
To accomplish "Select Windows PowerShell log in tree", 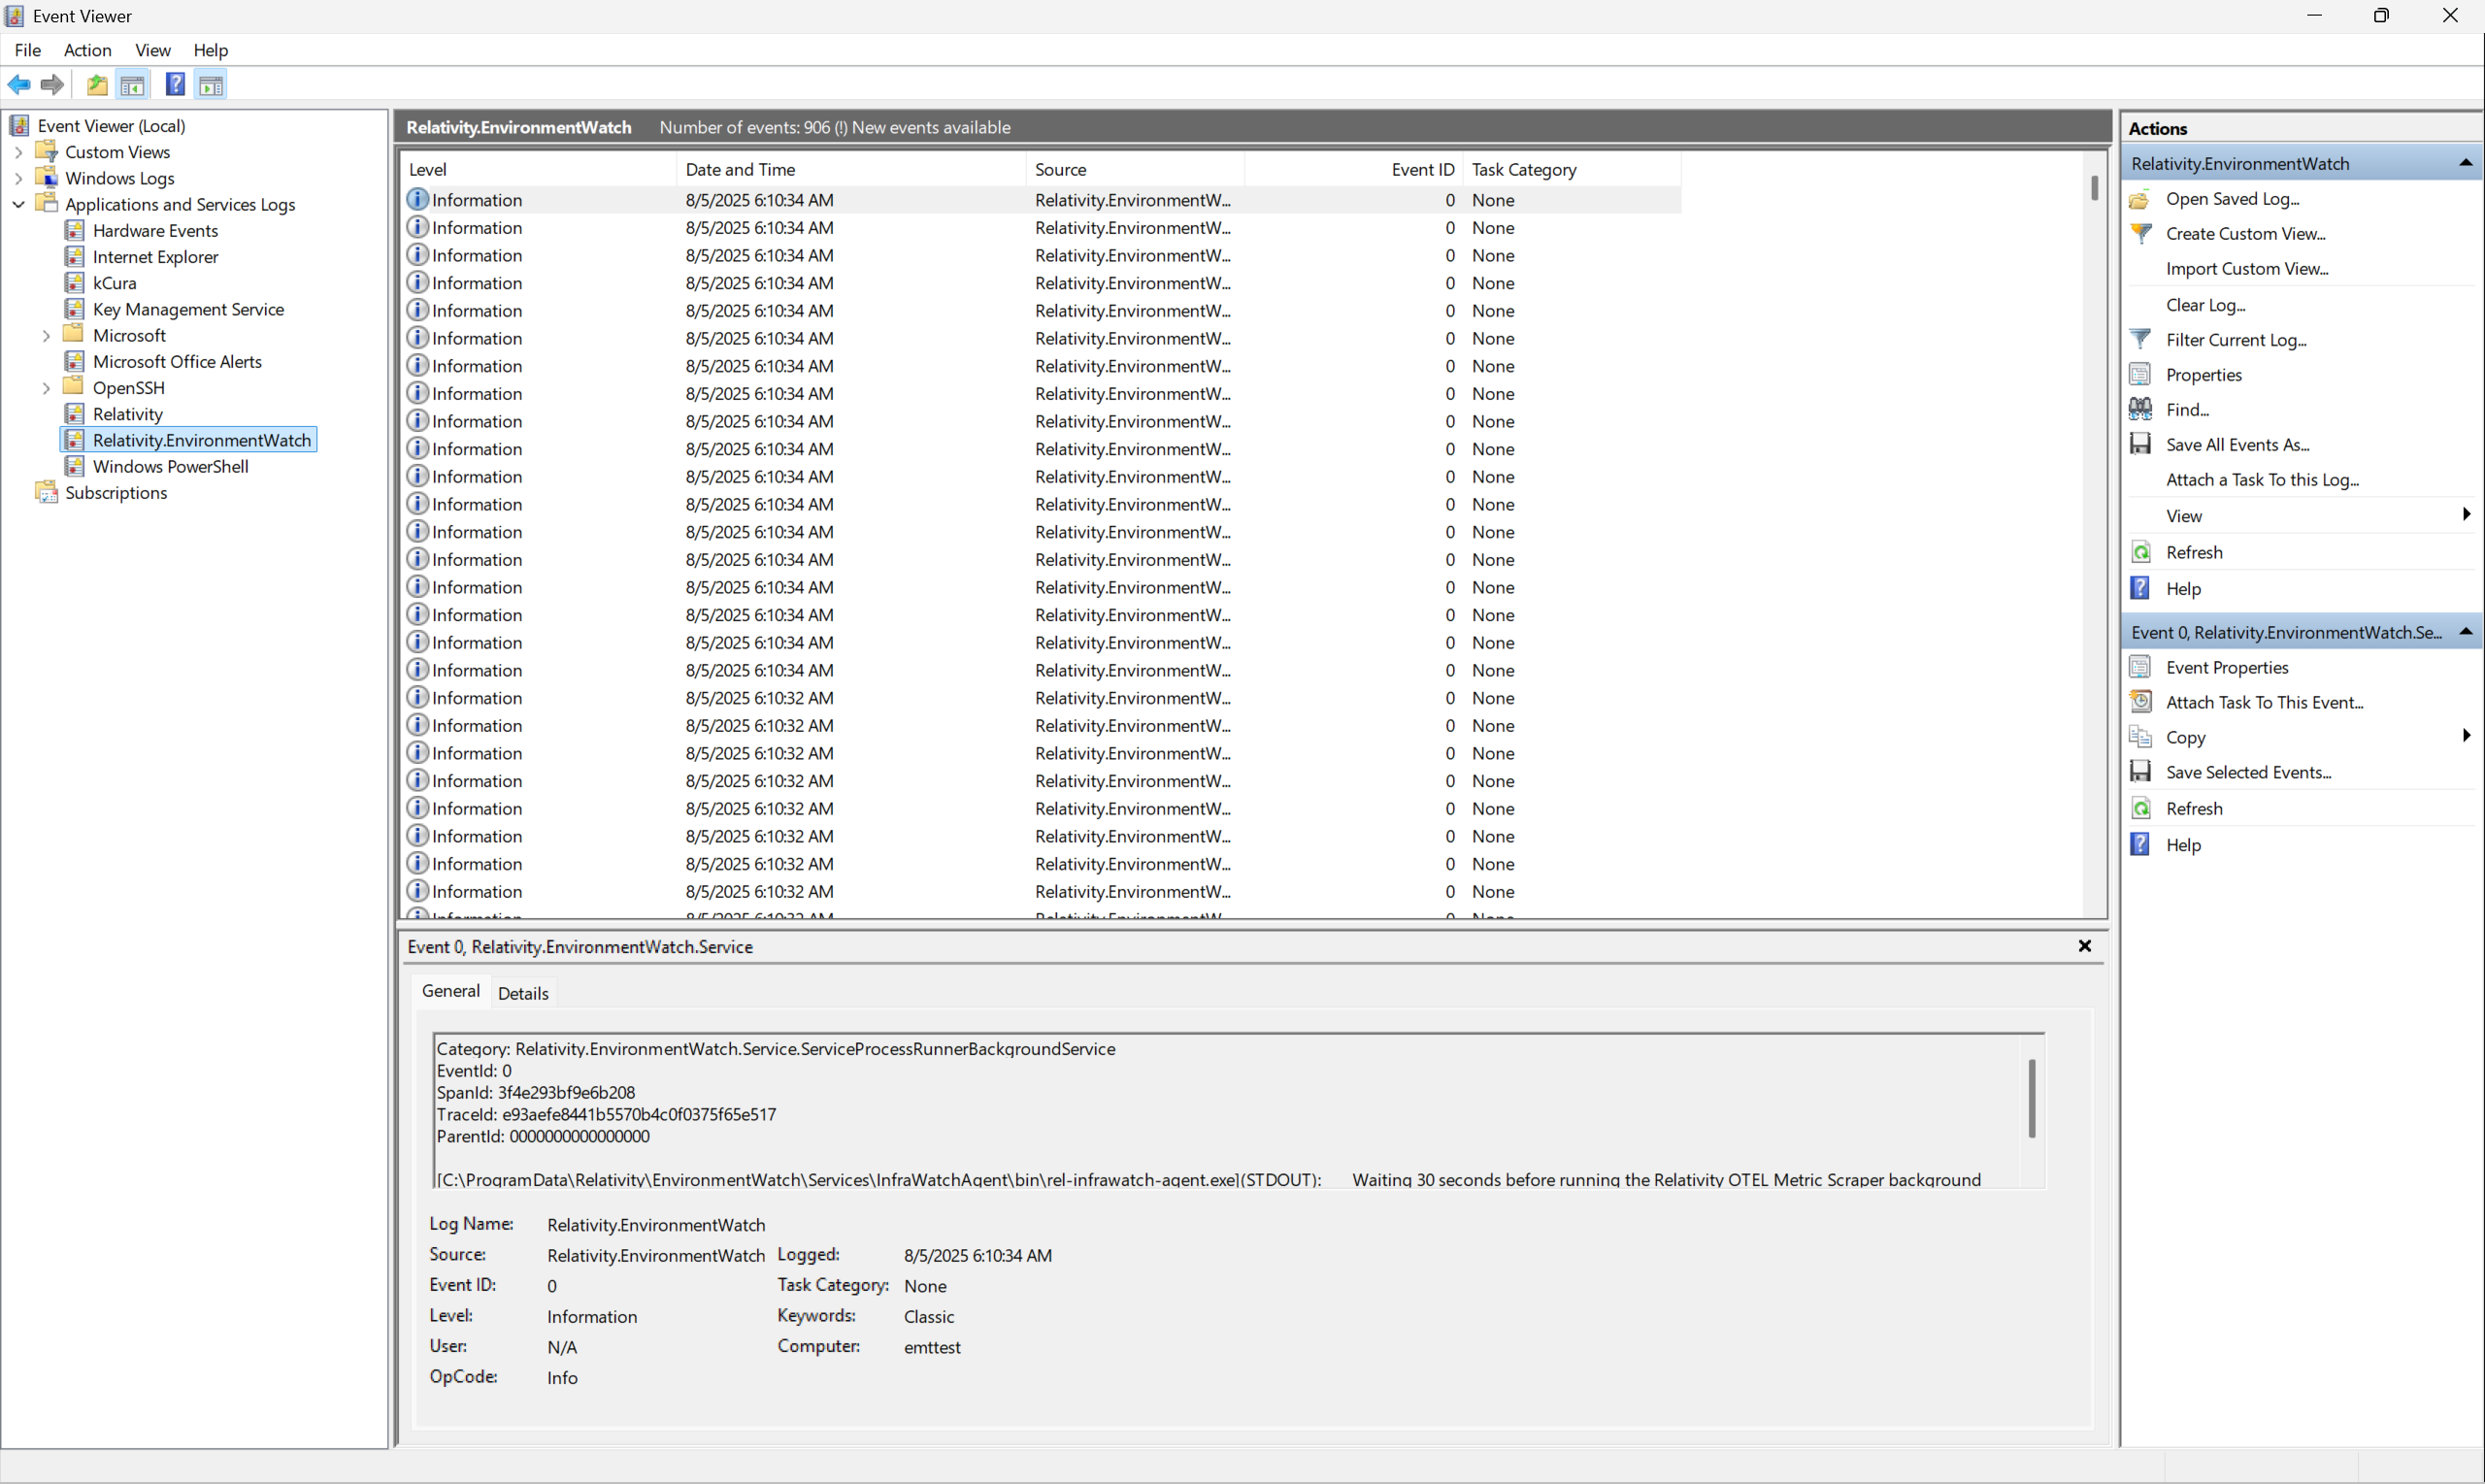I will (x=170, y=466).
